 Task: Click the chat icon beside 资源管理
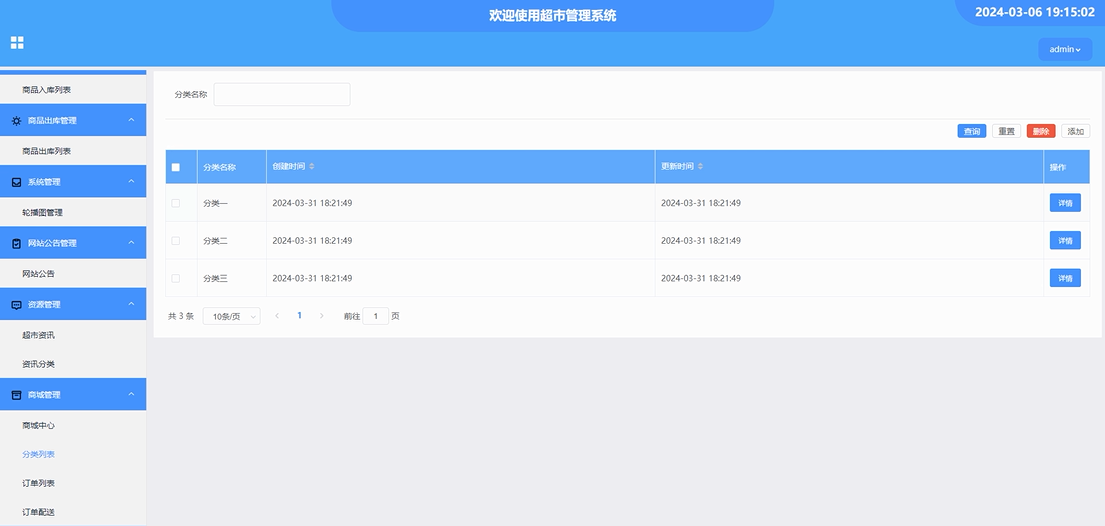[x=17, y=305]
